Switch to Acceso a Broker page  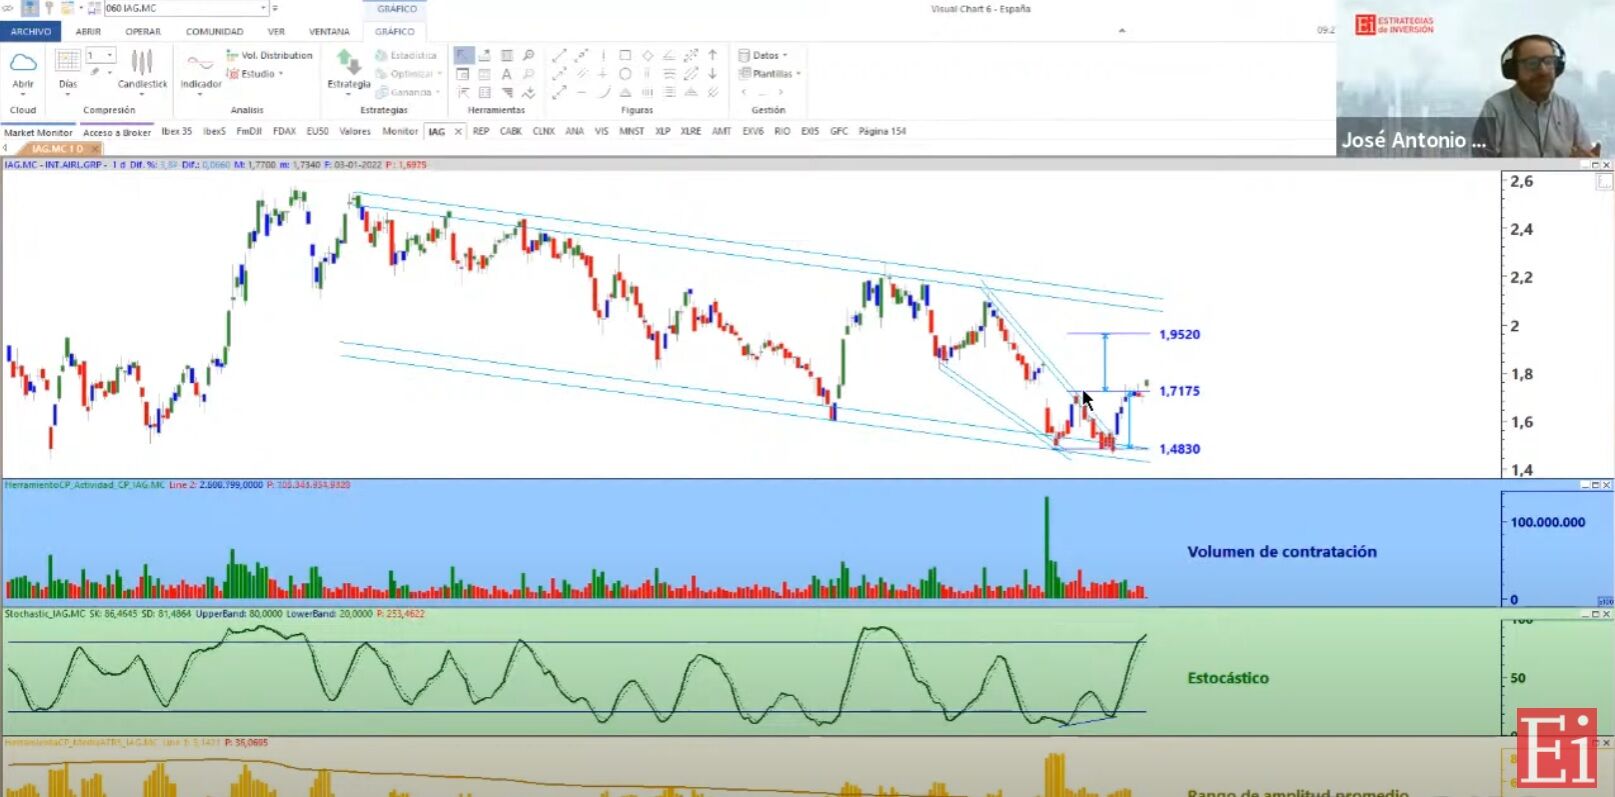pyautogui.click(x=117, y=132)
